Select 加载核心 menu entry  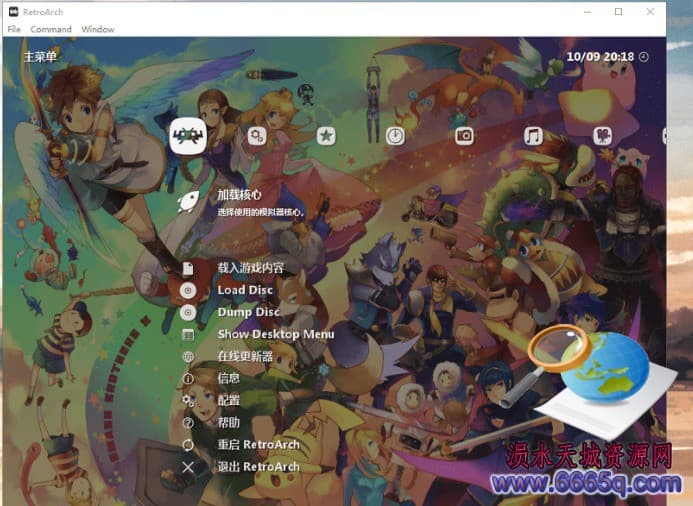239,195
